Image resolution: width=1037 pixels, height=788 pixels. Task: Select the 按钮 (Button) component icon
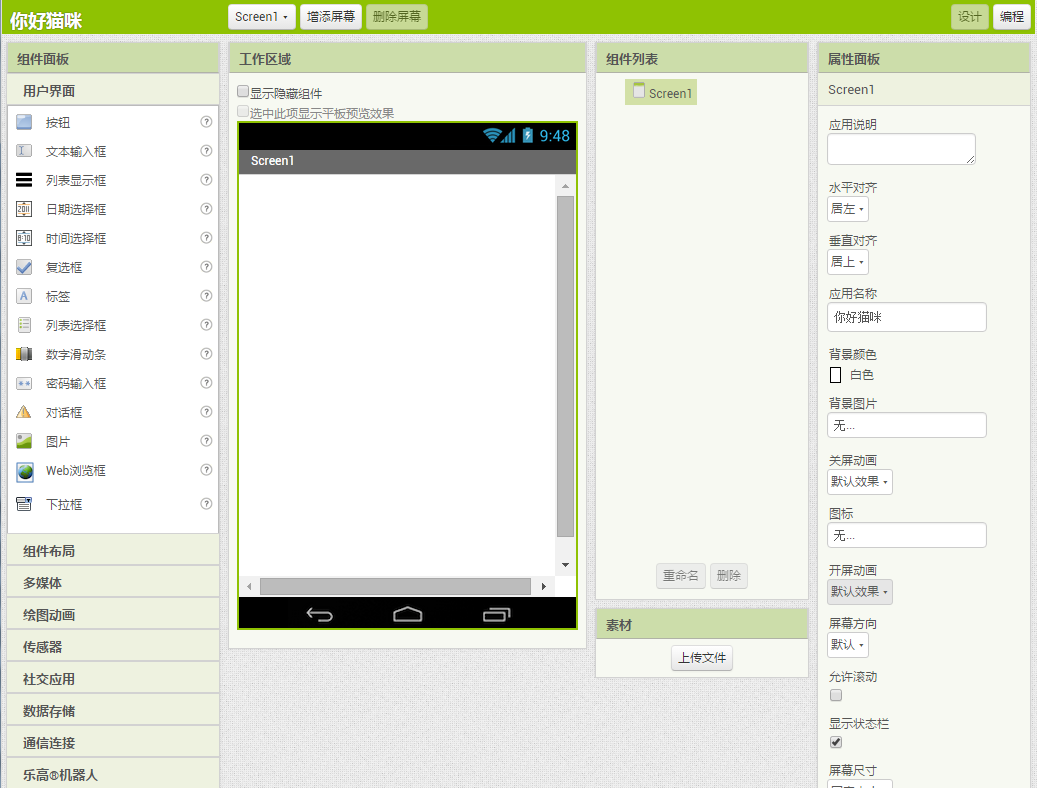point(25,122)
